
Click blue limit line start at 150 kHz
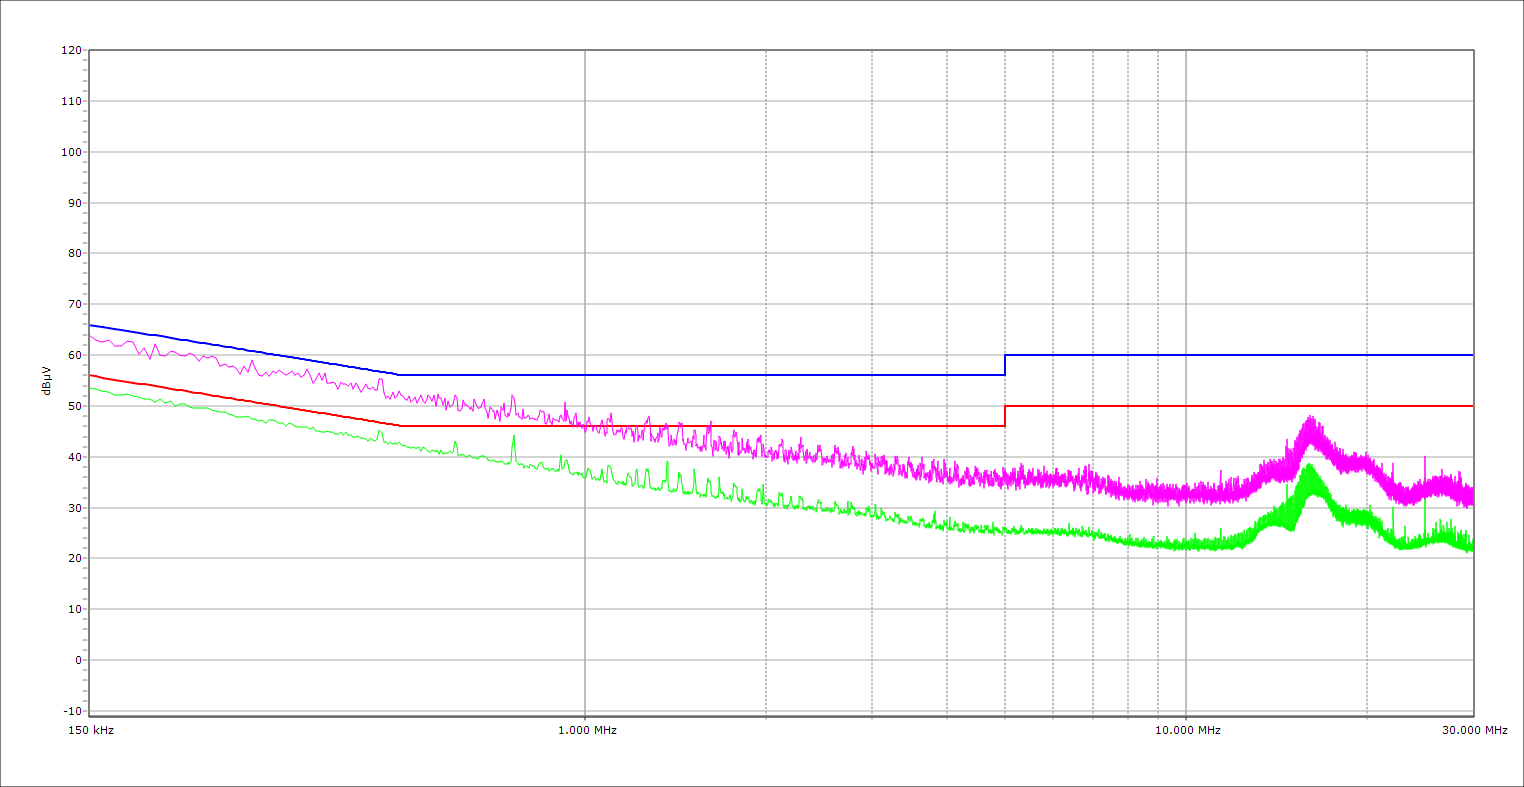click(x=91, y=325)
